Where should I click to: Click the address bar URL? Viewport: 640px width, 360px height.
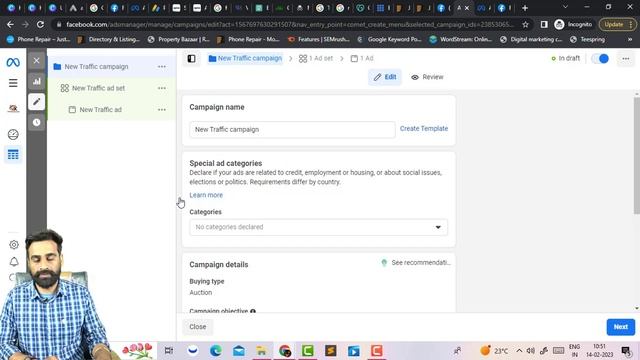point(290,24)
